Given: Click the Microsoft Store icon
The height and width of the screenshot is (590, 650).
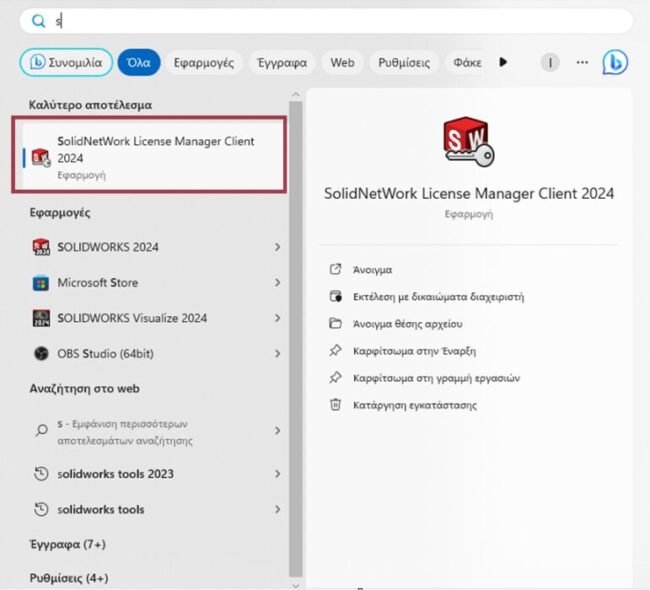Looking at the screenshot, I should (41, 283).
